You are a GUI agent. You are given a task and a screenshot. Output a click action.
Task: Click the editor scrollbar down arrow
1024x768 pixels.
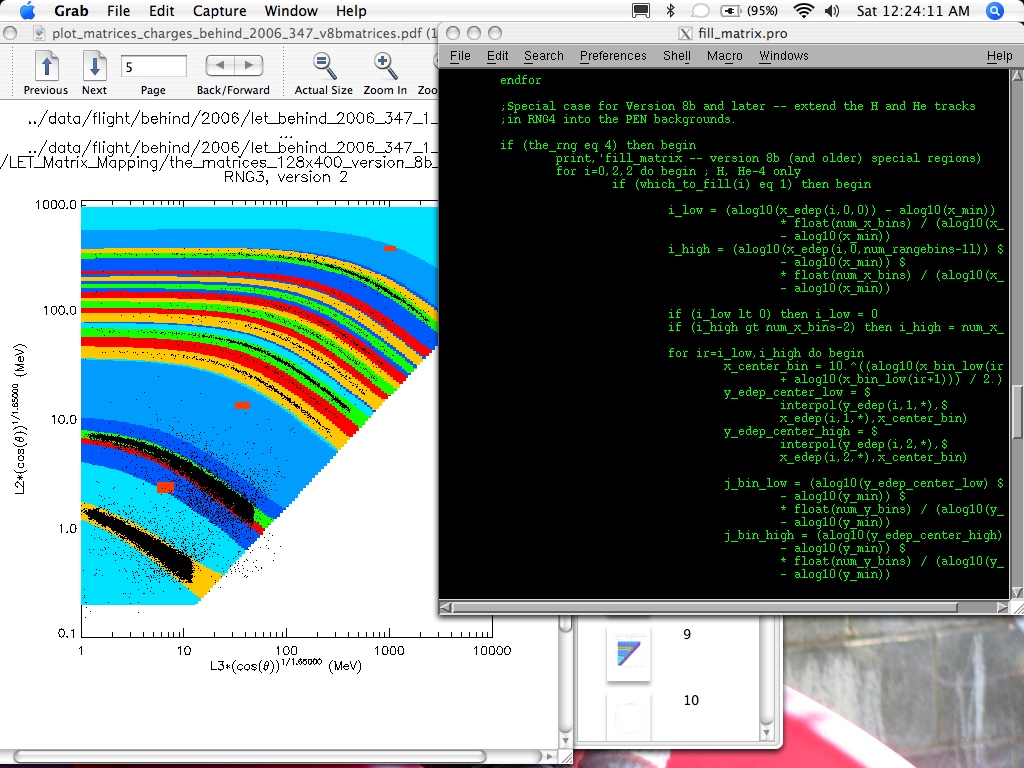(x=1017, y=592)
